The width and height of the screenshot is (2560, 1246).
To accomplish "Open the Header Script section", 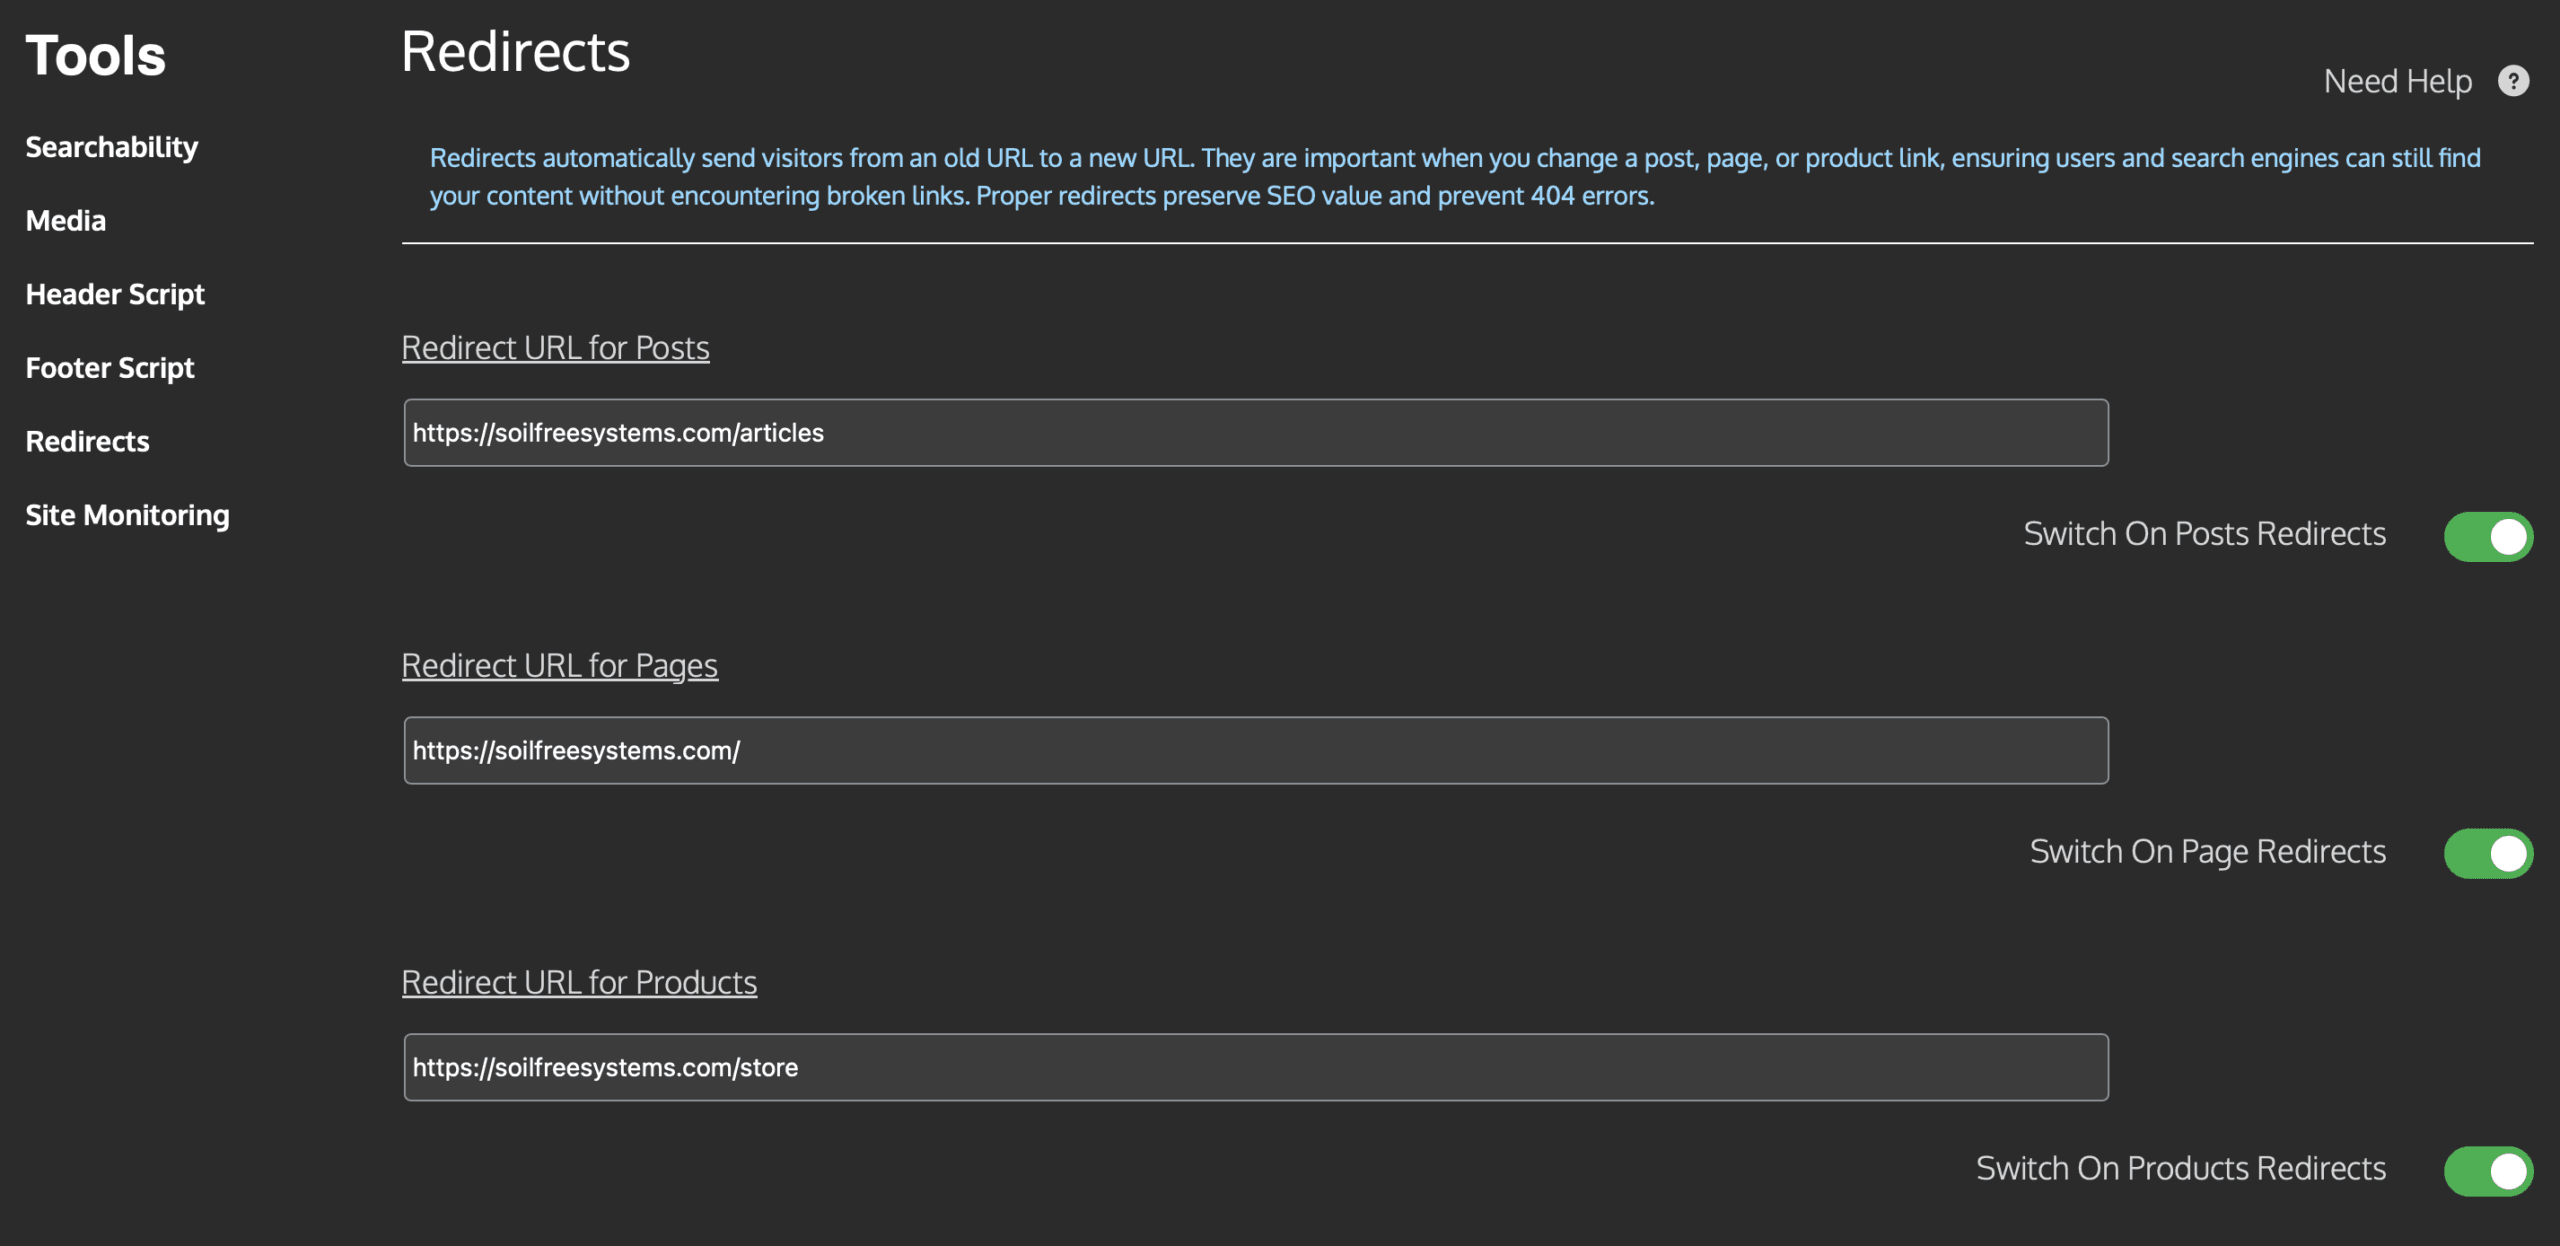I will [115, 293].
